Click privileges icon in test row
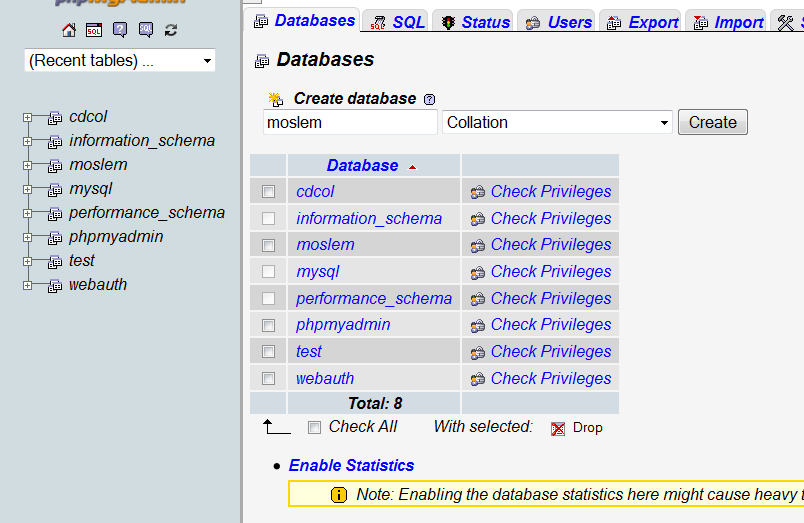This screenshot has height=523, width=804. (478, 352)
